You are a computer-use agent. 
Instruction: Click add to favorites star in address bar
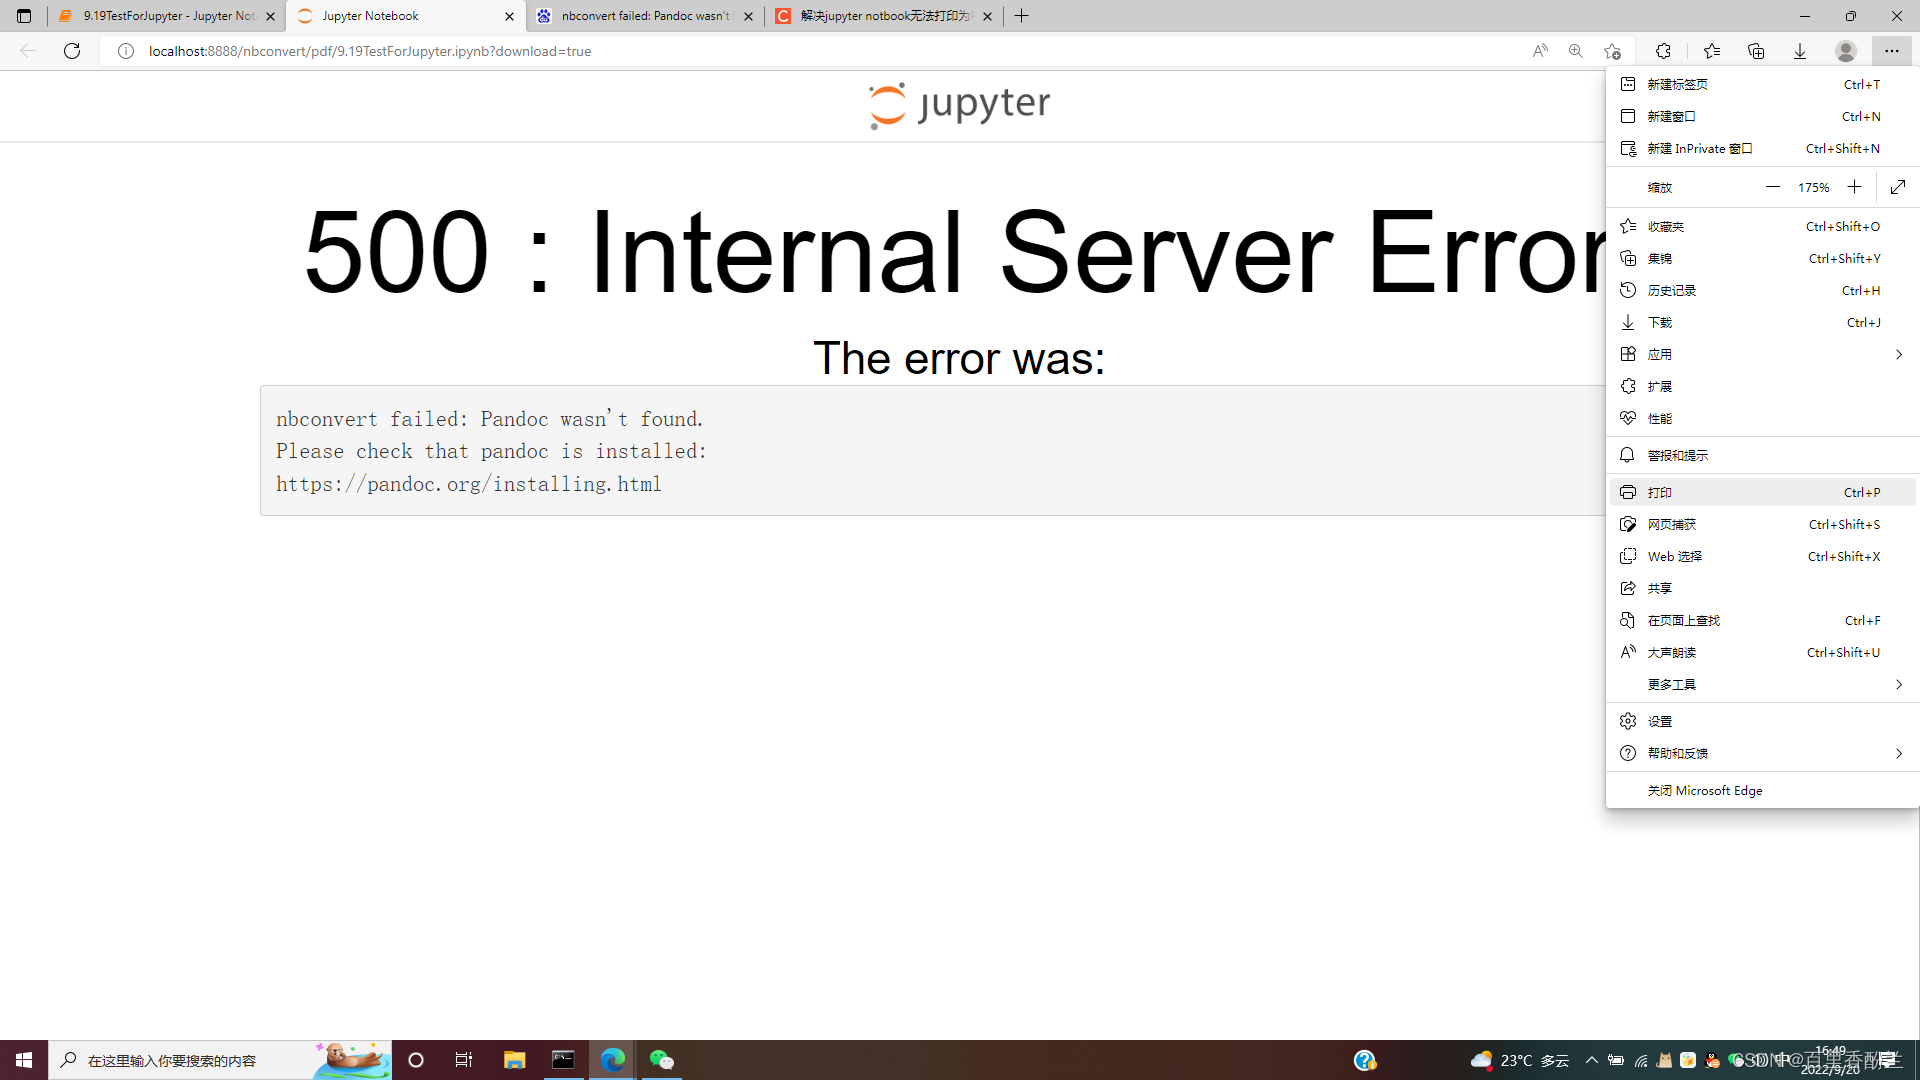point(1612,51)
